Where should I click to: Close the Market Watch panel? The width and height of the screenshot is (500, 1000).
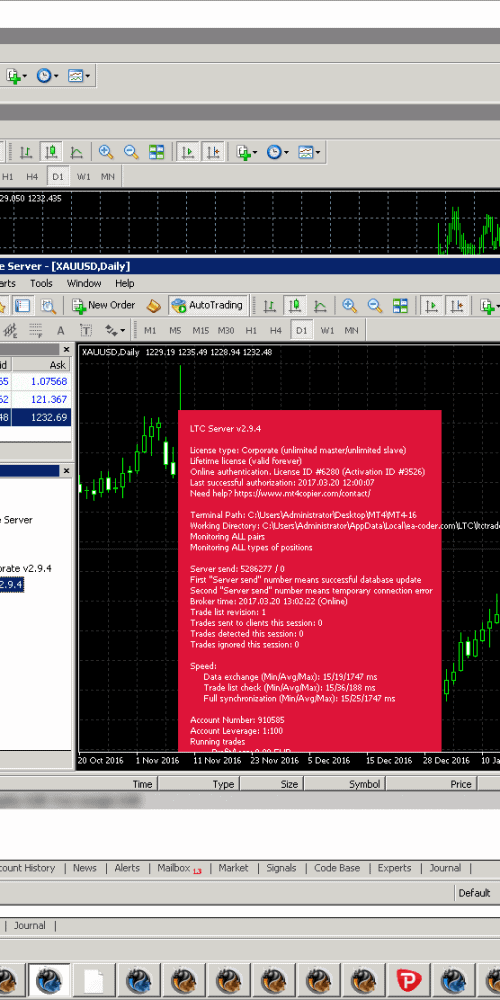[66, 349]
